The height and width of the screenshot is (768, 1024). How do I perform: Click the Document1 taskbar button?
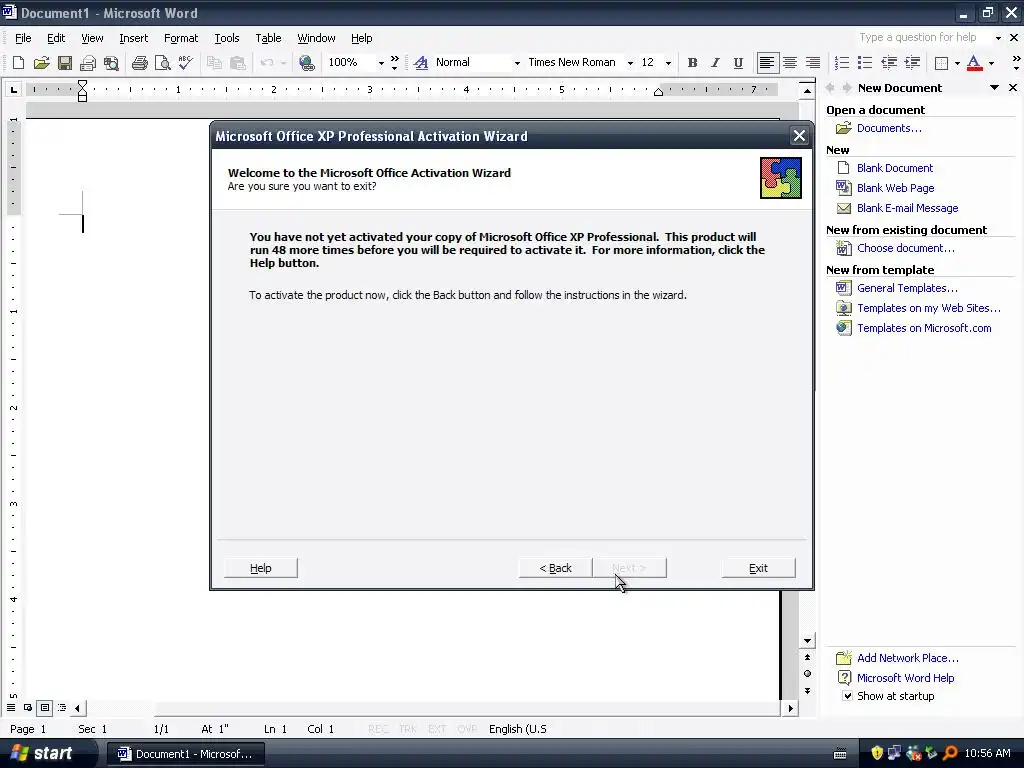(x=185, y=754)
